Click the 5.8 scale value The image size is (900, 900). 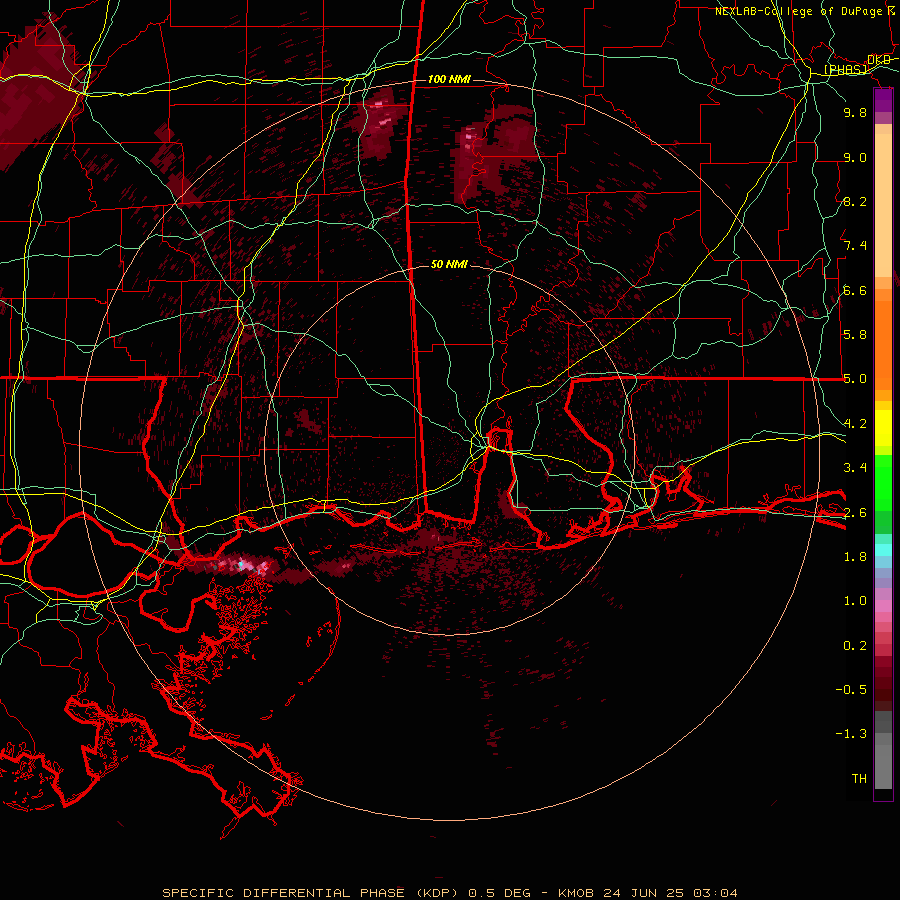[x=855, y=335]
